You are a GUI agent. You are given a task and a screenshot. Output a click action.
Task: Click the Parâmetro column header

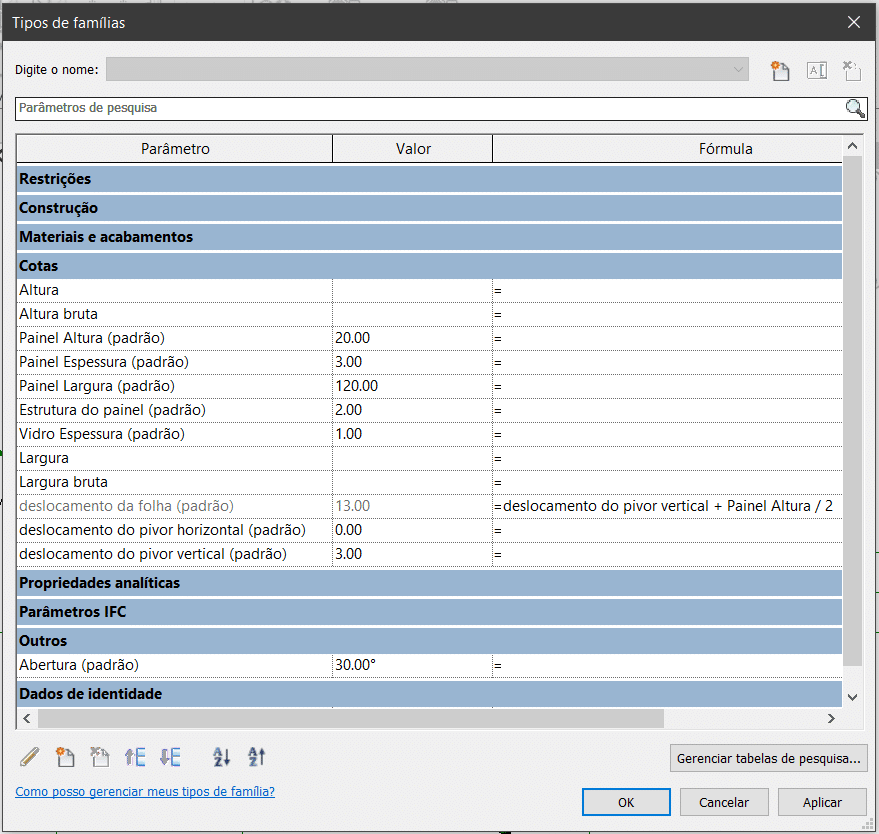[x=175, y=149]
